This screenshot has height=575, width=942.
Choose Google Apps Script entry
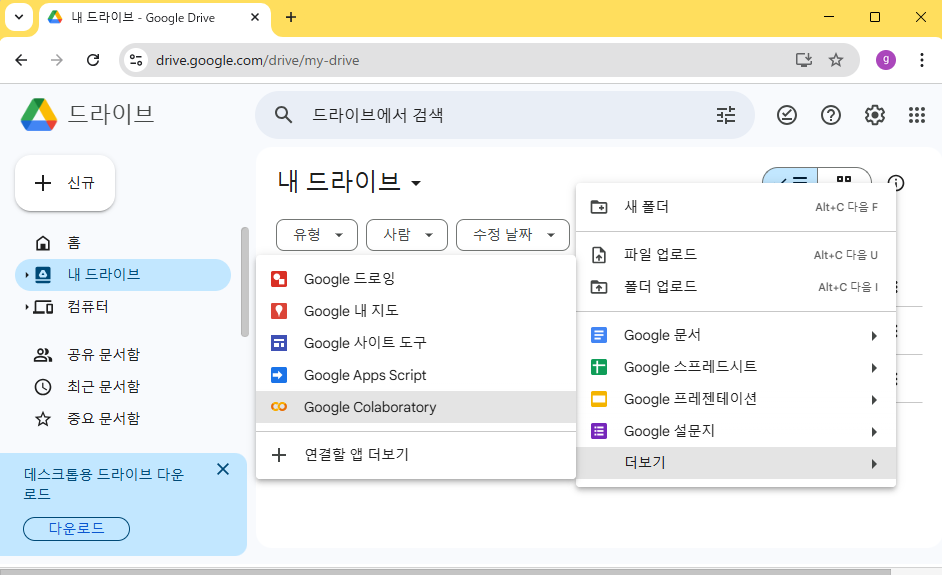tap(416, 375)
